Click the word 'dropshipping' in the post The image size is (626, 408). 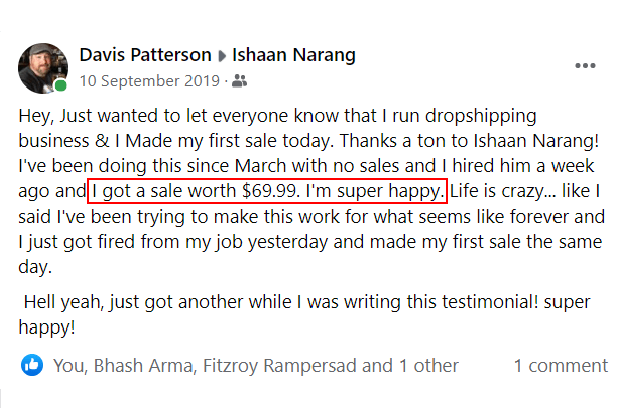click(480, 117)
